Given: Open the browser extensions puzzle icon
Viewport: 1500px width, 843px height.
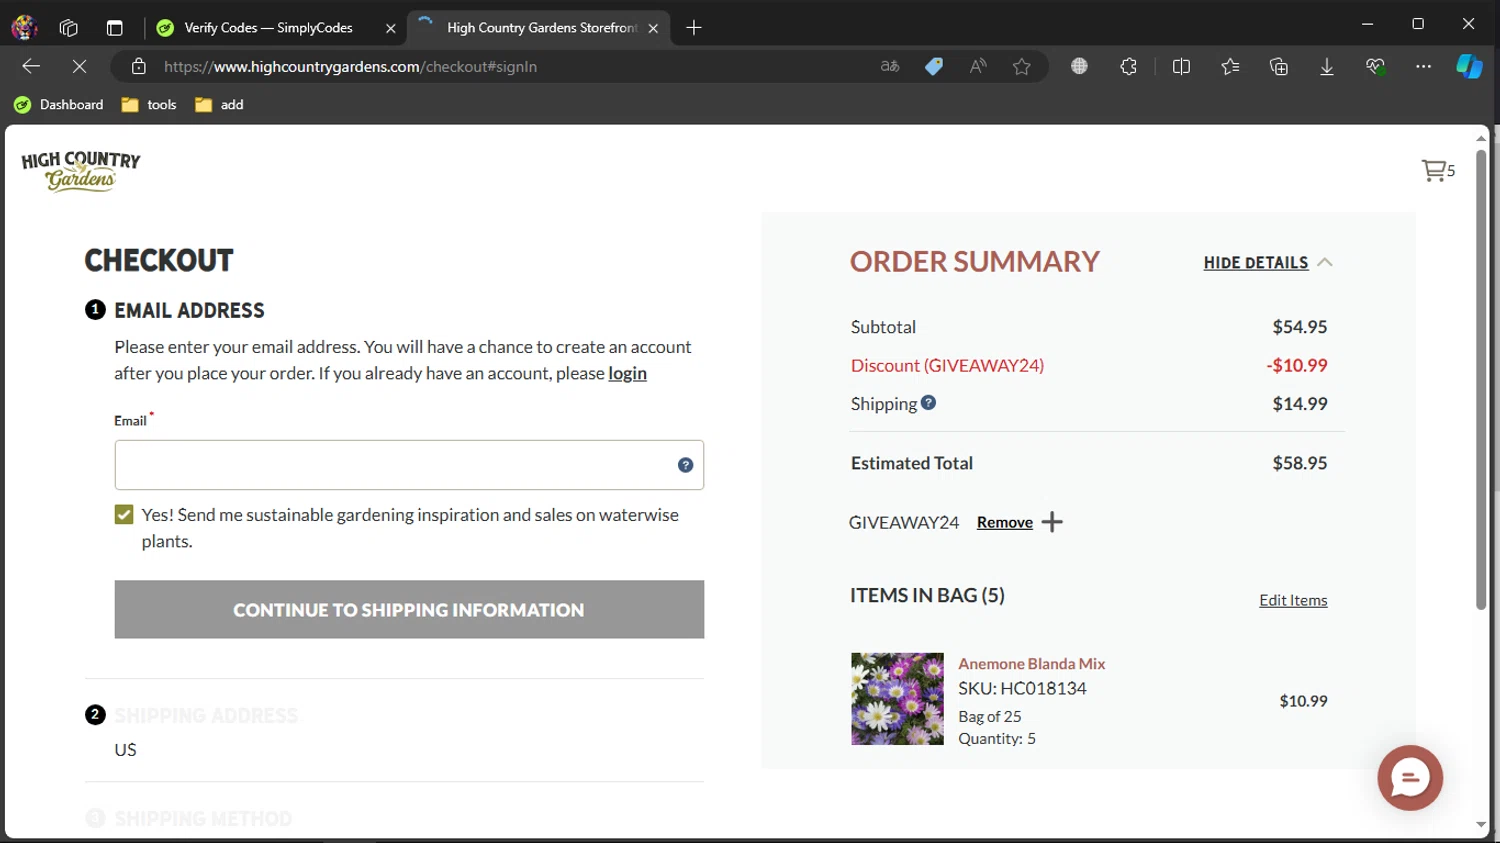Looking at the screenshot, I should pos(1128,67).
